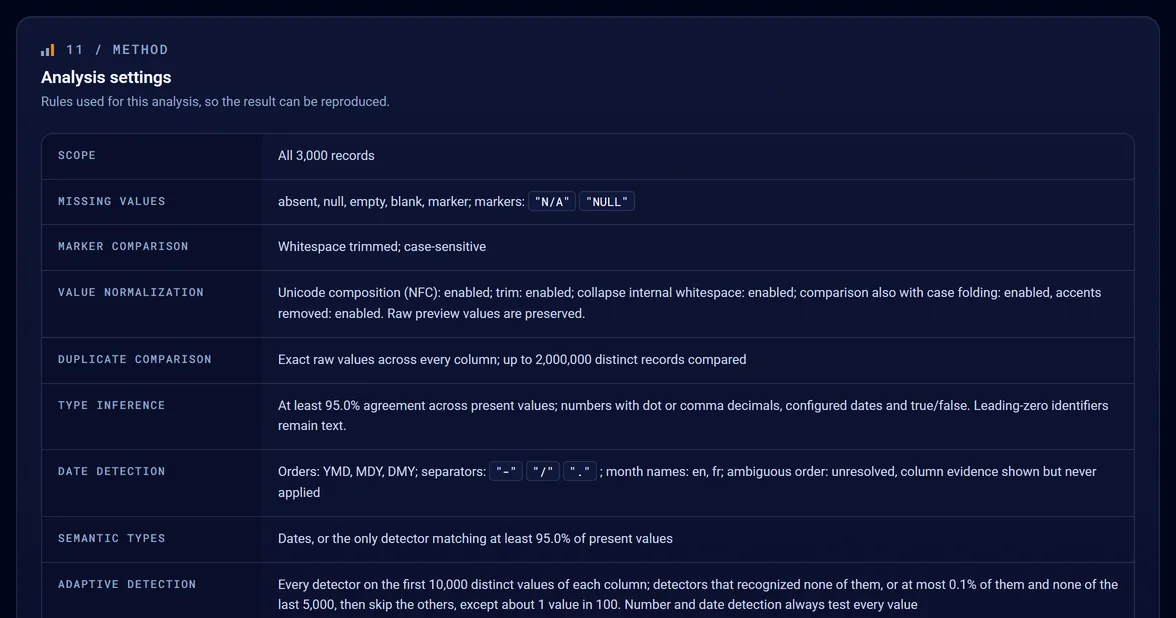
Task: Click the SEMANTIC TYPES row label
Action: point(111,538)
